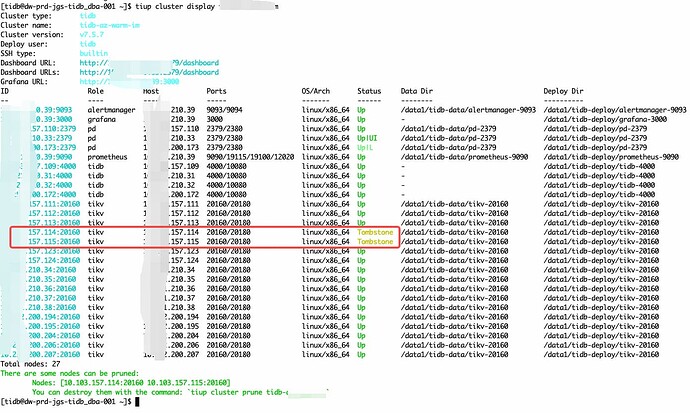This screenshot has height=413, width=690.
Task: Click the 'There are some nodes can be pruned:' message
Action: 70,373
